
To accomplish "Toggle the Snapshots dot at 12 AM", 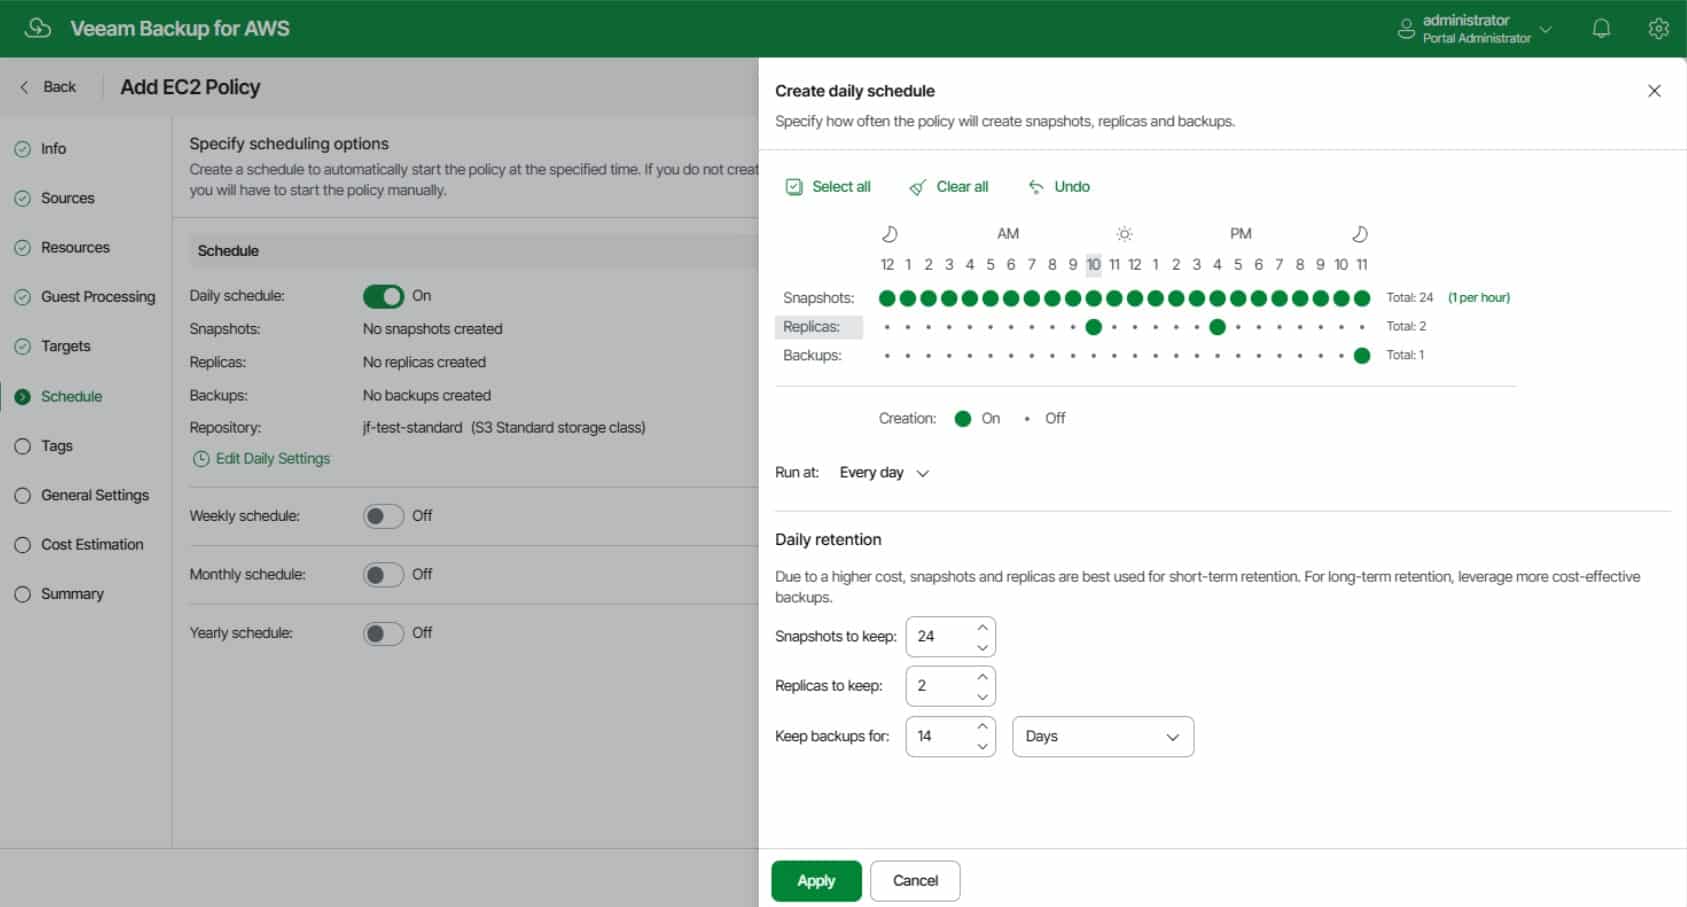I will 887,298.
